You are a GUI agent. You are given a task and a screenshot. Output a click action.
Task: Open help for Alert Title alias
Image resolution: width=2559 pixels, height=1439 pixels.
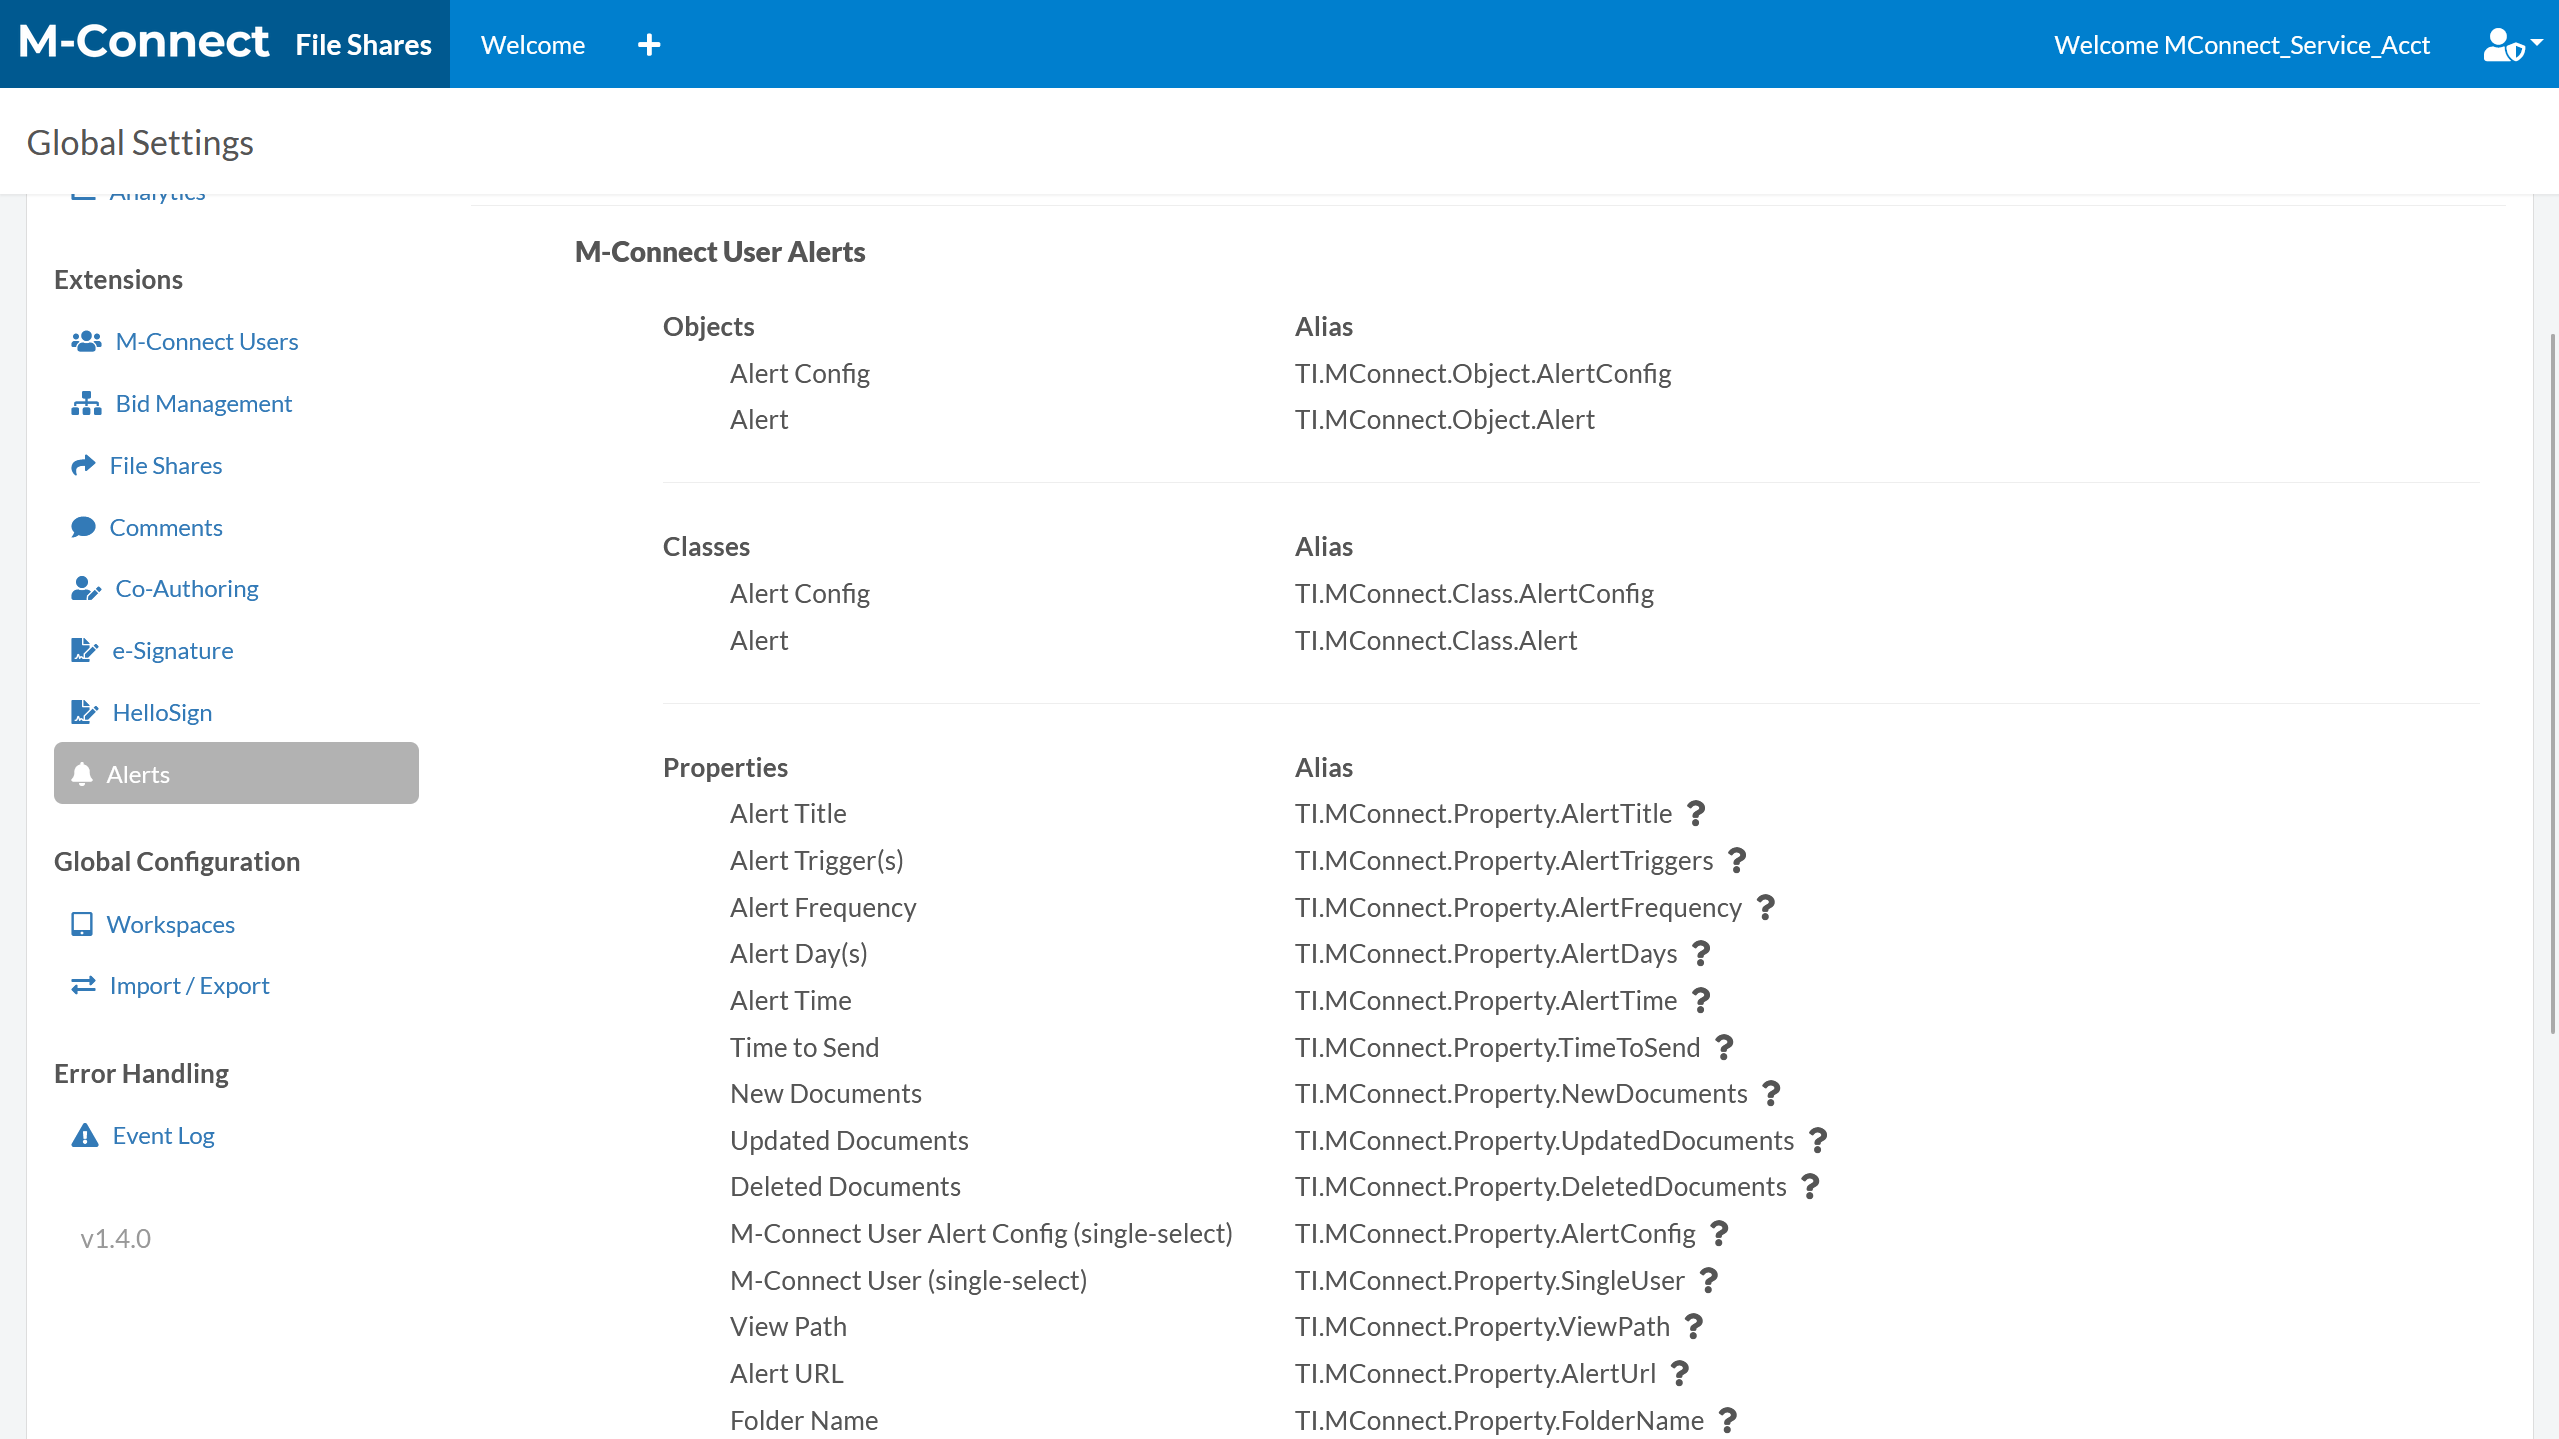click(x=1697, y=814)
